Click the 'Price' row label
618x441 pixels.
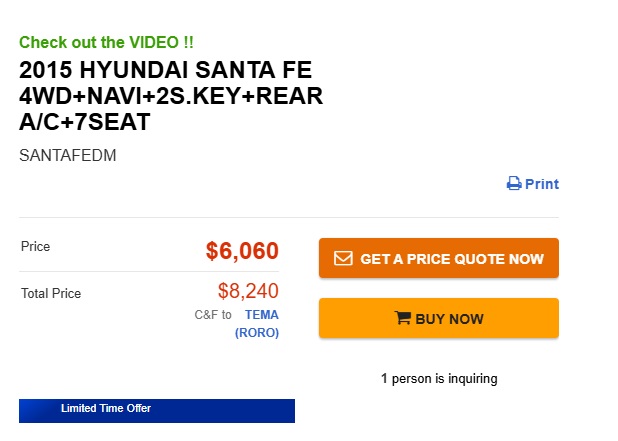35,247
